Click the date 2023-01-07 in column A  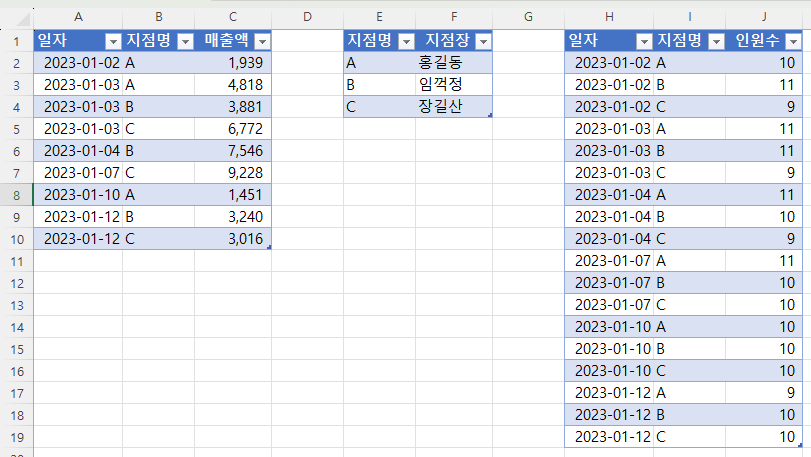coord(78,173)
